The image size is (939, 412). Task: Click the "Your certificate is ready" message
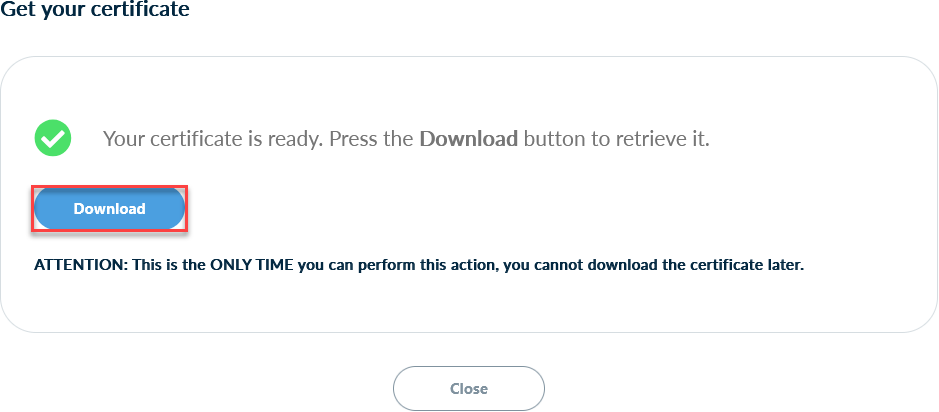tap(406, 139)
